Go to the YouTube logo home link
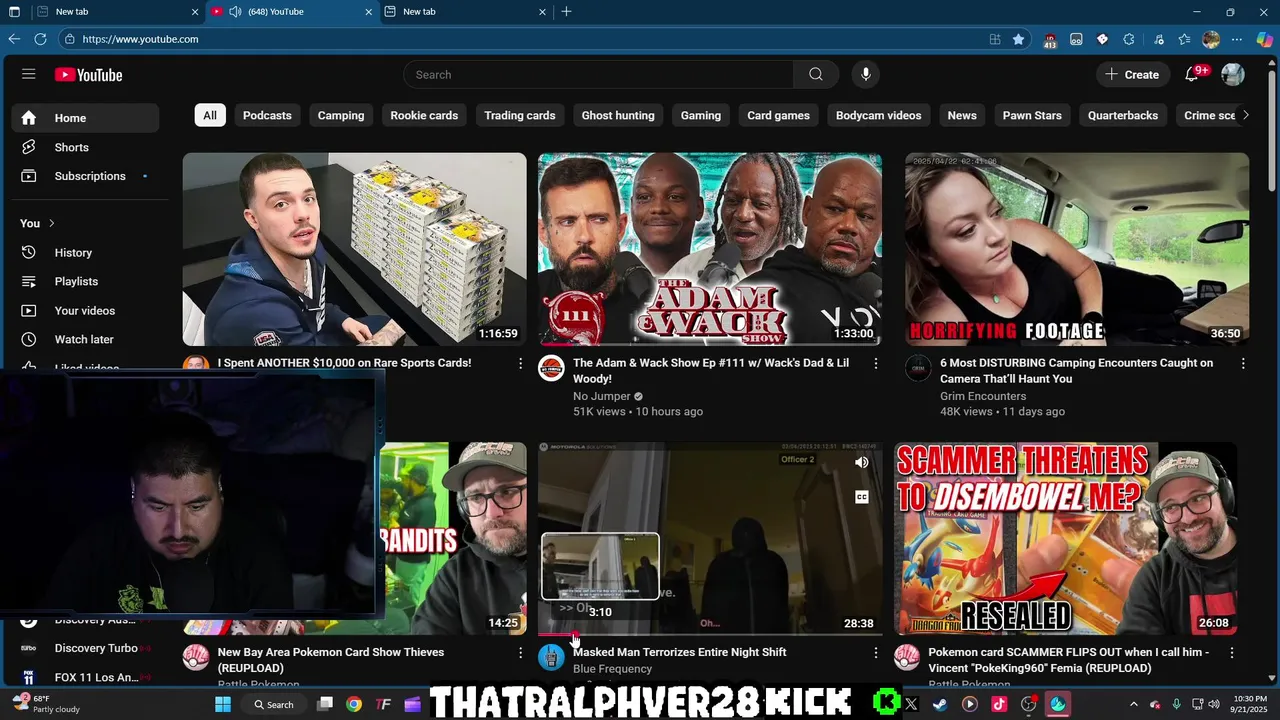This screenshot has height=720, width=1280. [x=89, y=75]
